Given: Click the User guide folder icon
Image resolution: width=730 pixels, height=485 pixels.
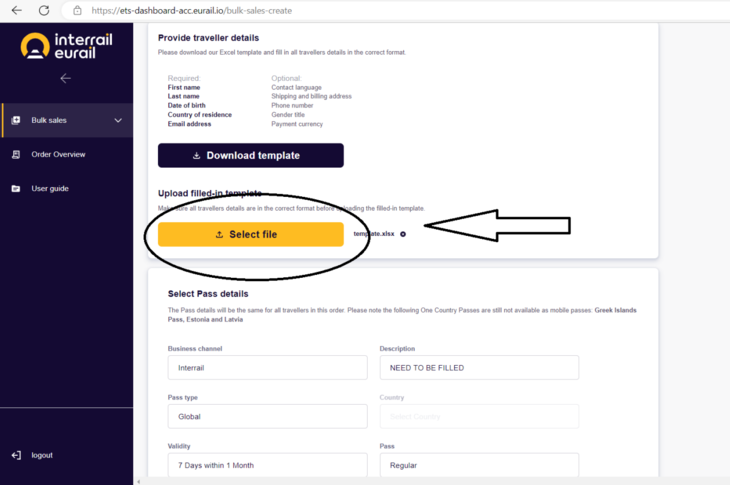Looking at the screenshot, I should pyautogui.click(x=16, y=189).
